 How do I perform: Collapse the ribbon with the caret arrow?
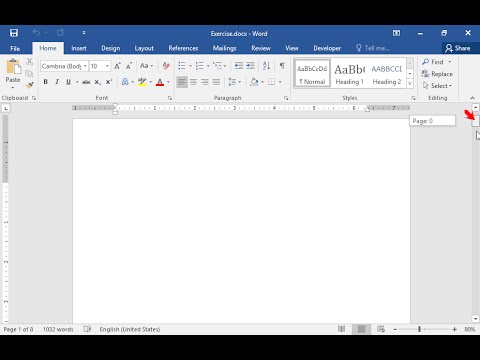(x=472, y=98)
